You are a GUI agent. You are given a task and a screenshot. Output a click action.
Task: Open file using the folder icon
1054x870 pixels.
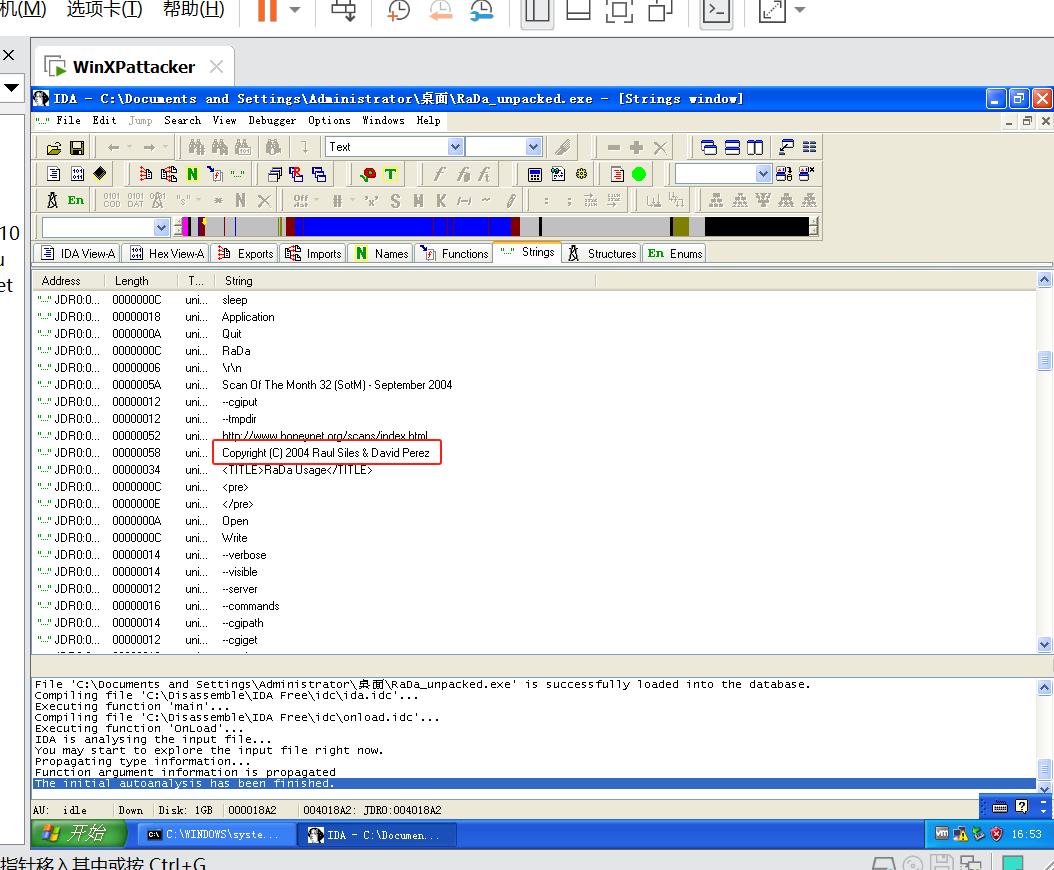tap(54, 148)
